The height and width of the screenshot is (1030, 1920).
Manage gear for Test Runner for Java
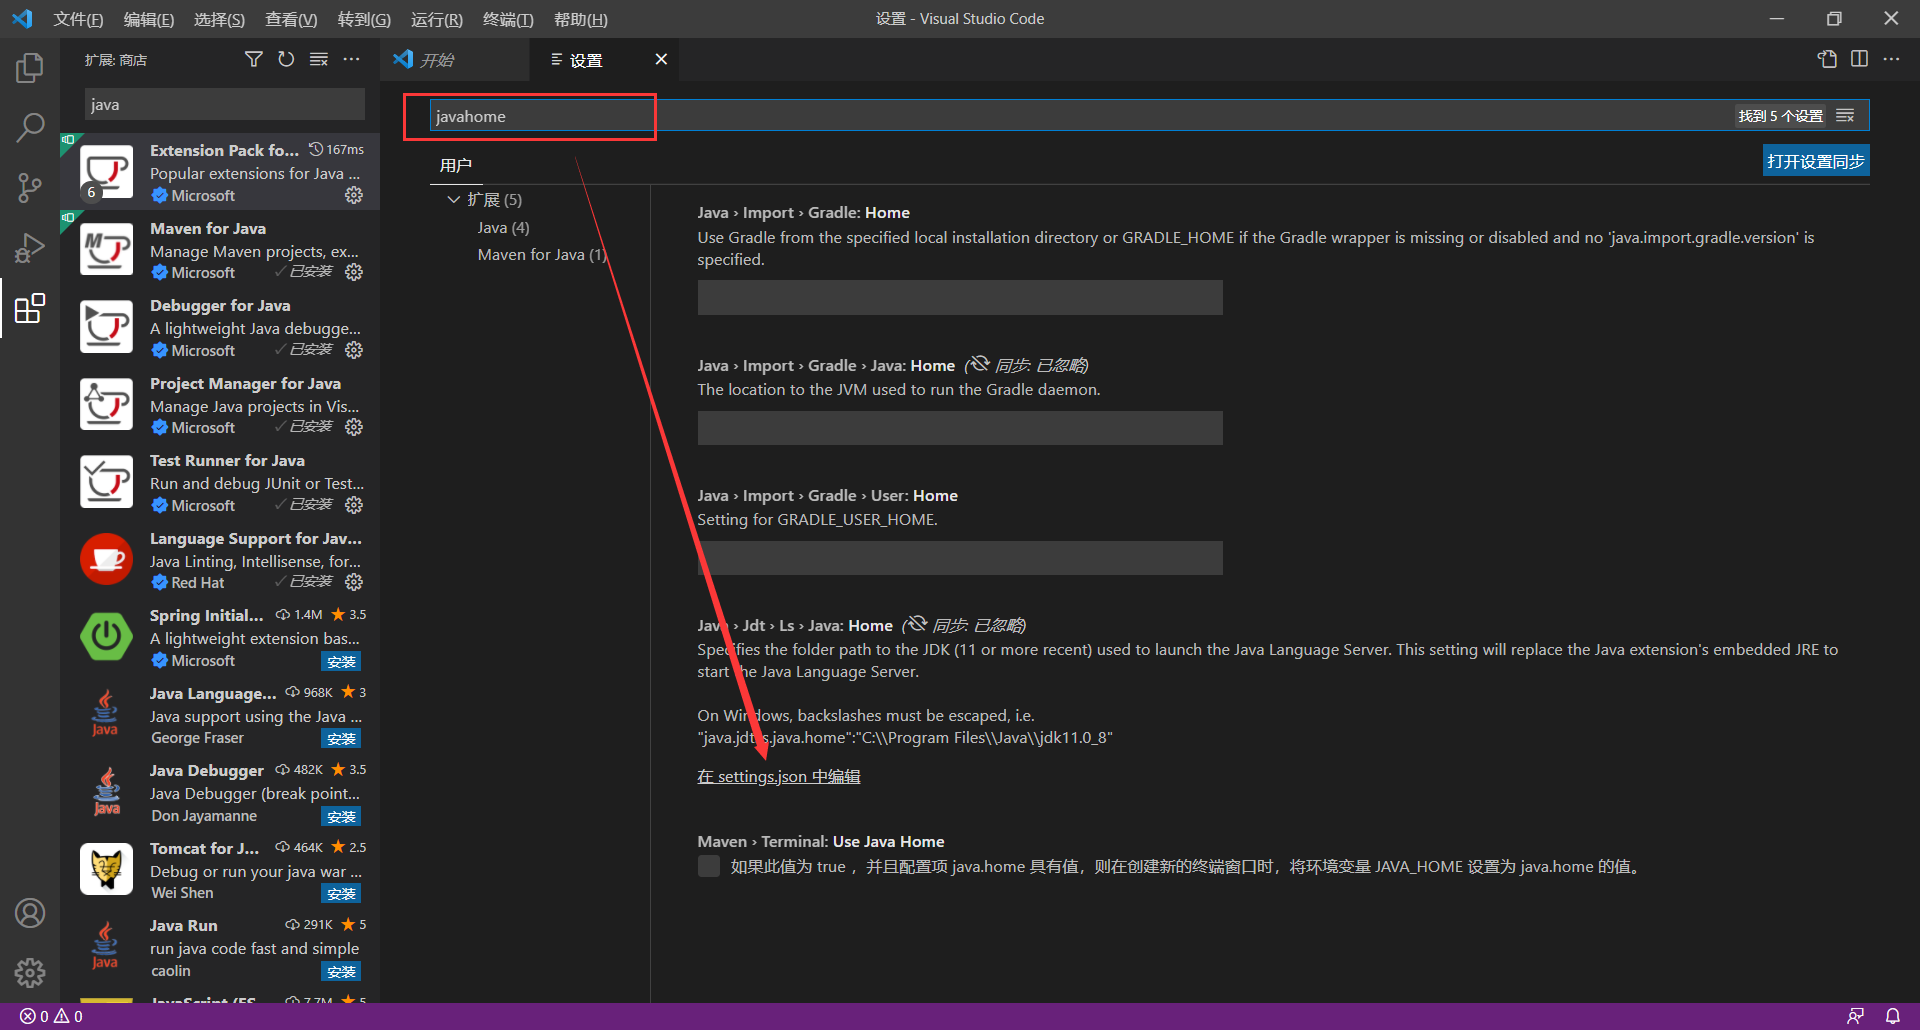click(x=354, y=505)
